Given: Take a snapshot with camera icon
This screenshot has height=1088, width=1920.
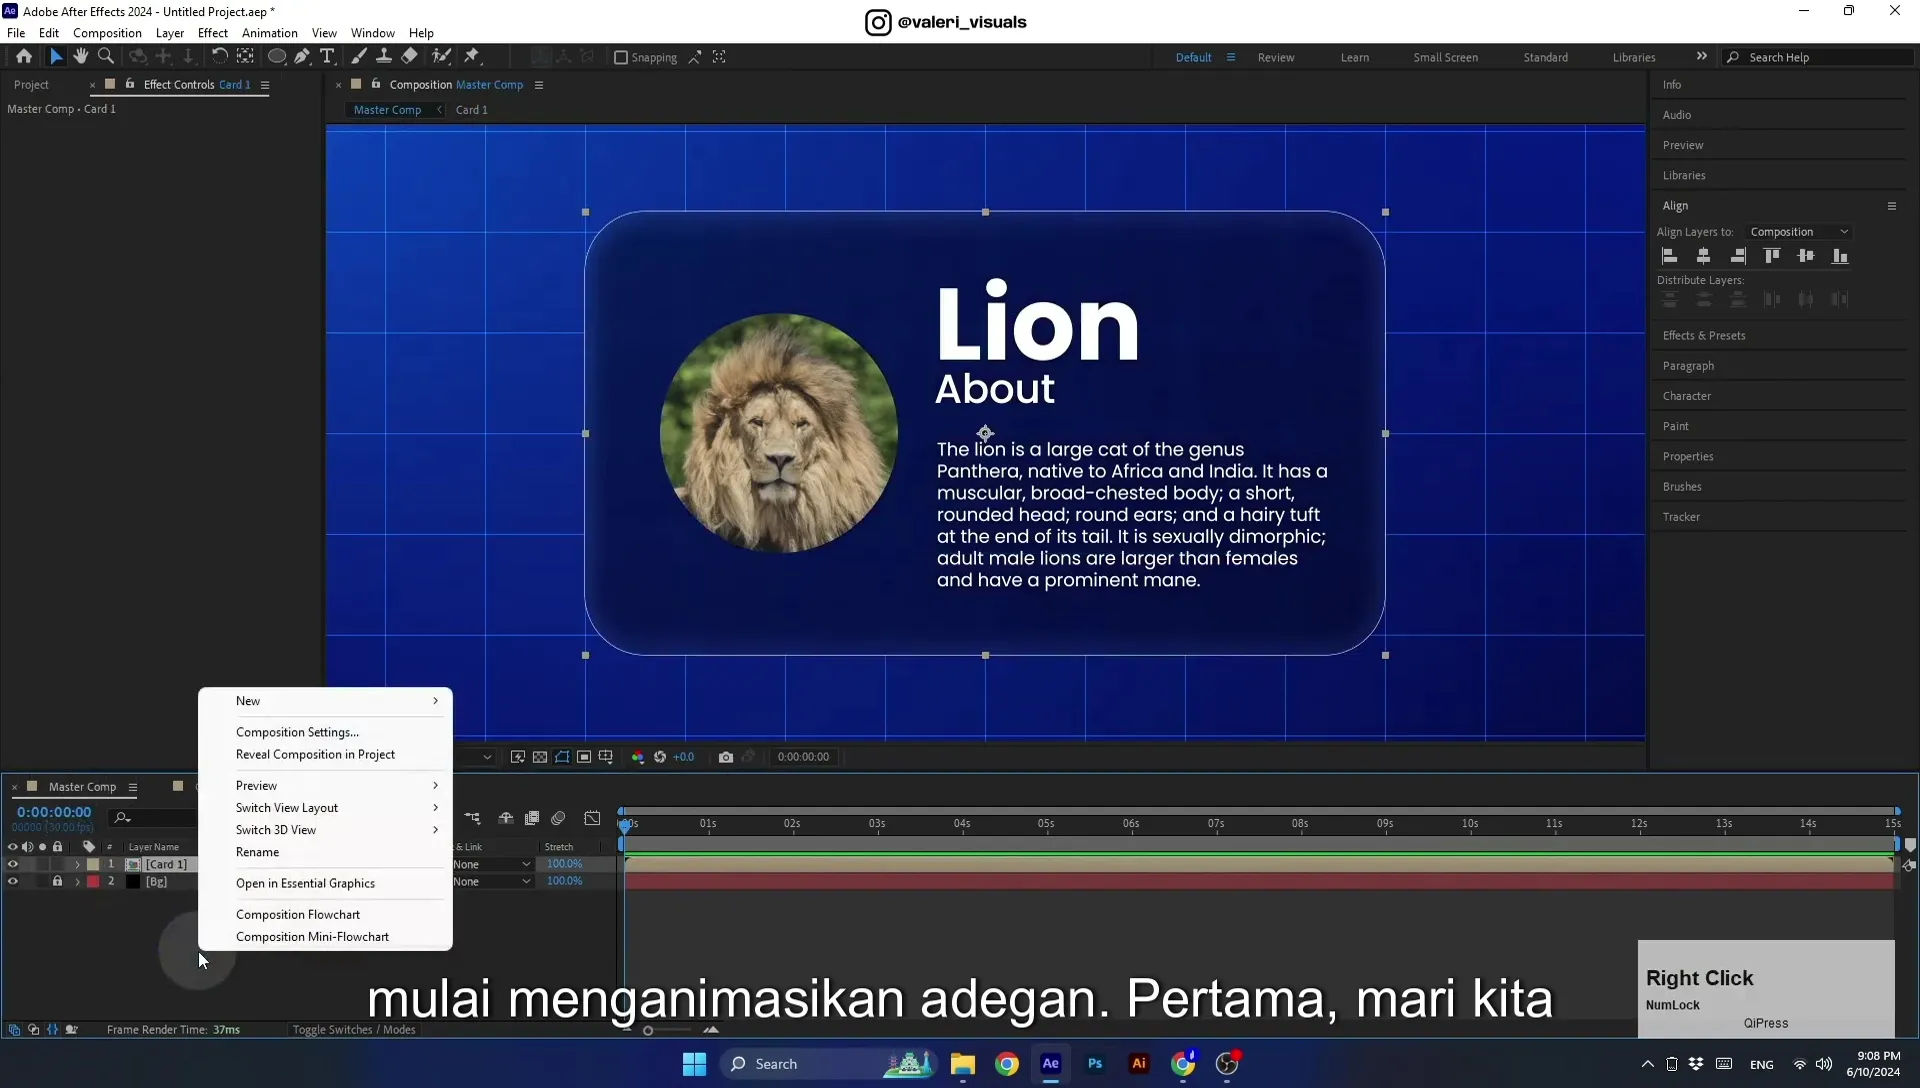Looking at the screenshot, I should [x=726, y=757].
